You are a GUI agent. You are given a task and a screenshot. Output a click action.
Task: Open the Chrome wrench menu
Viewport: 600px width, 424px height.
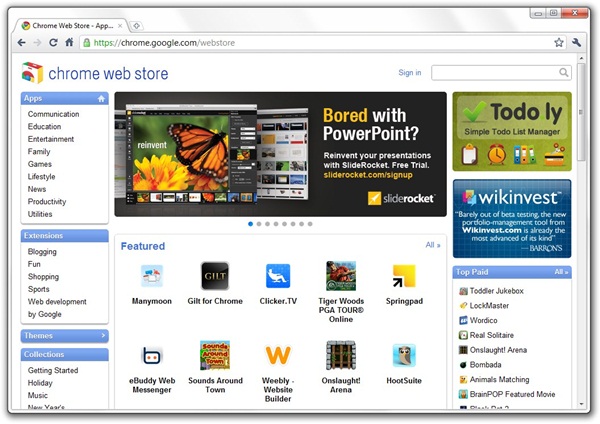(x=576, y=42)
